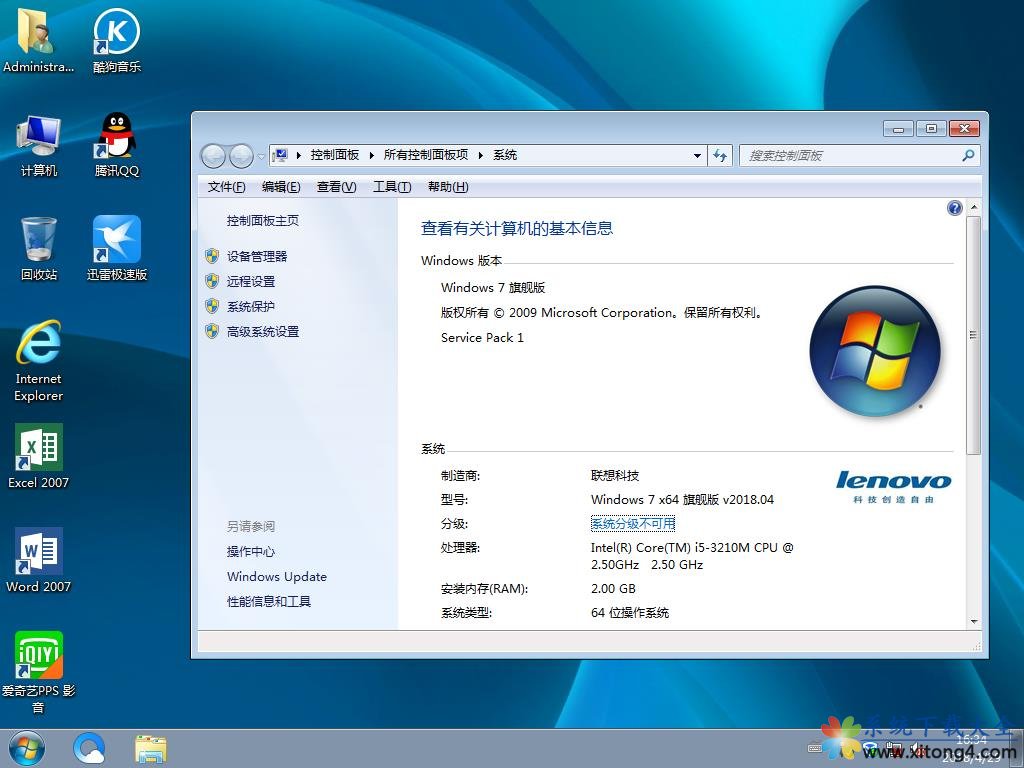Viewport: 1024px width, 768px height.
Task: Minimize the 系统 control panel window
Action: [x=898, y=129]
